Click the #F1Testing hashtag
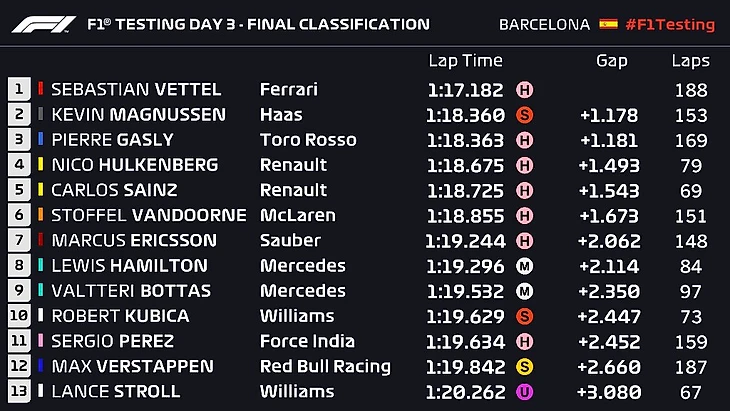This screenshot has width=730, height=411. (670, 24)
